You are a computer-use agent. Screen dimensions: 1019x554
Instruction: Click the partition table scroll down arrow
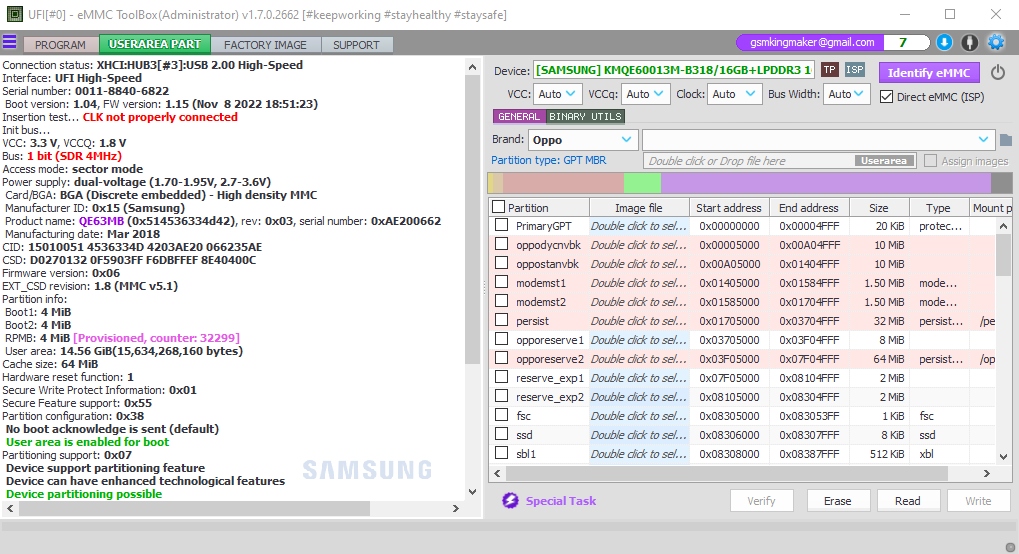(1003, 456)
